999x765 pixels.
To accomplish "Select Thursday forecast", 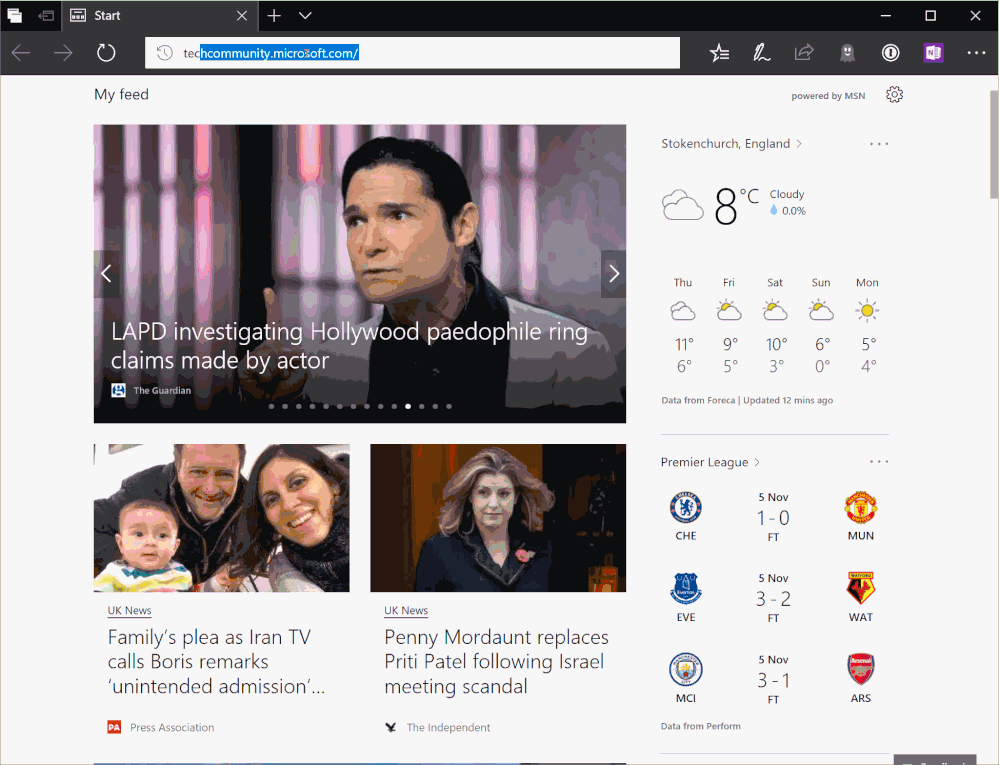I will [x=683, y=325].
